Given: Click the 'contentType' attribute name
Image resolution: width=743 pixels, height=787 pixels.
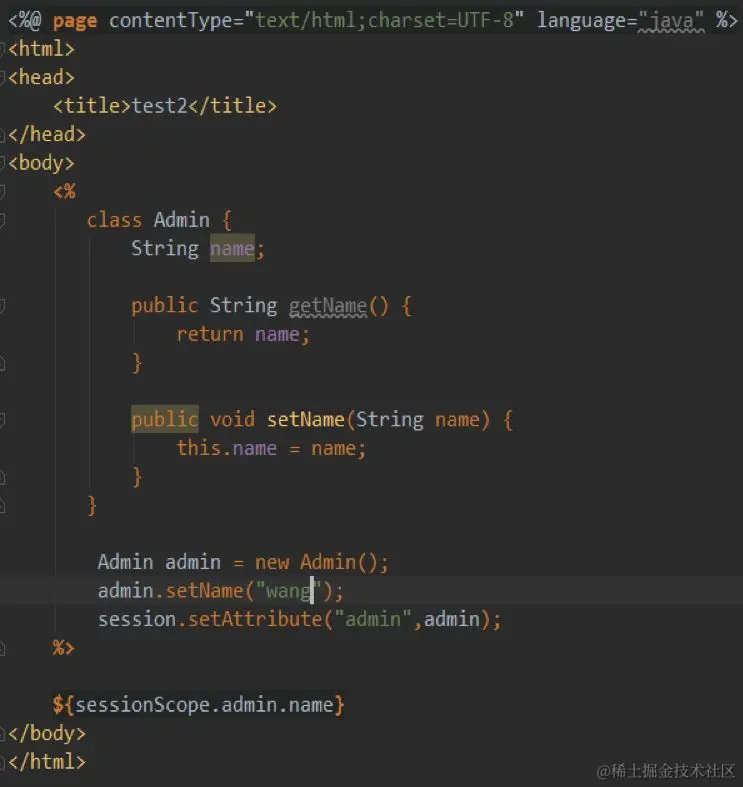Looking at the screenshot, I should point(171,21).
